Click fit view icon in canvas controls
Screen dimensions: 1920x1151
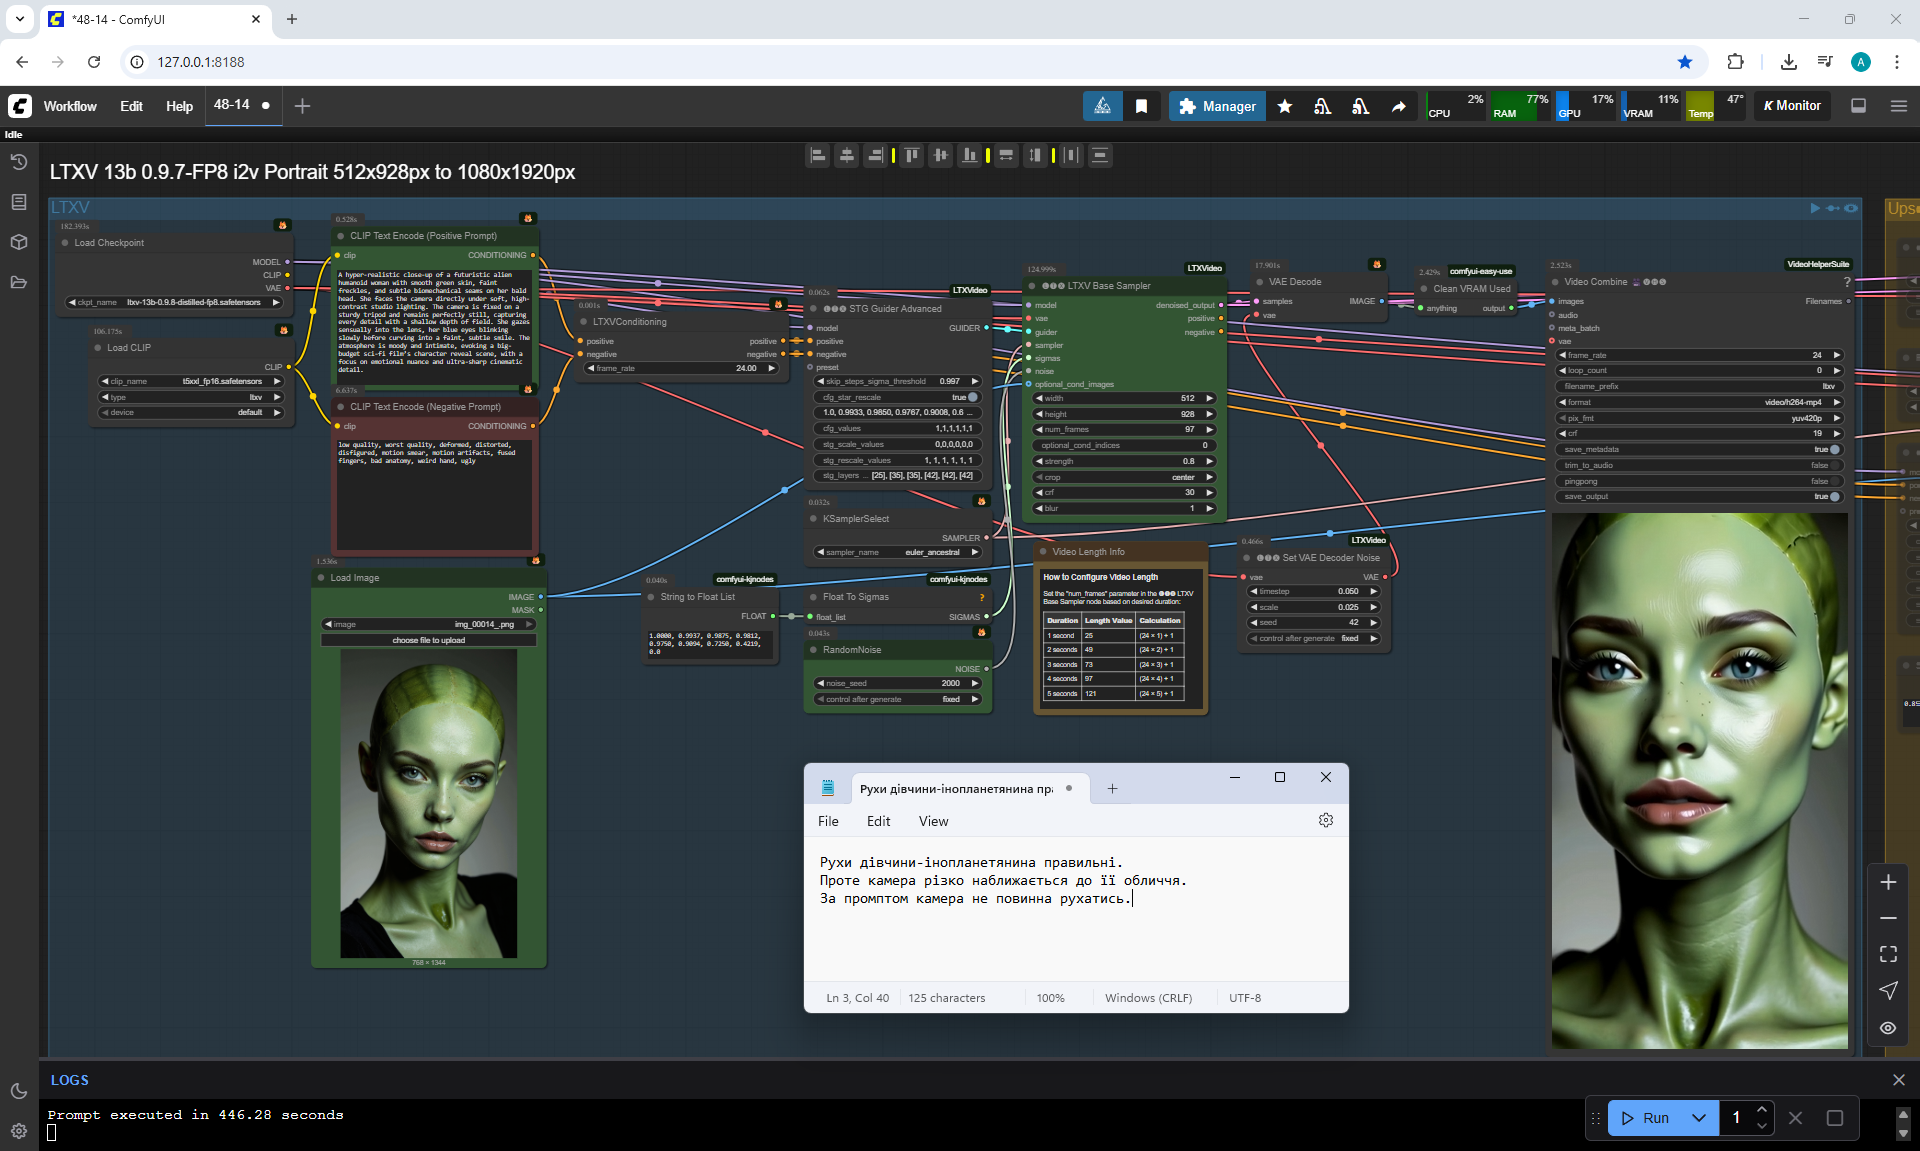coord(1888,954)
